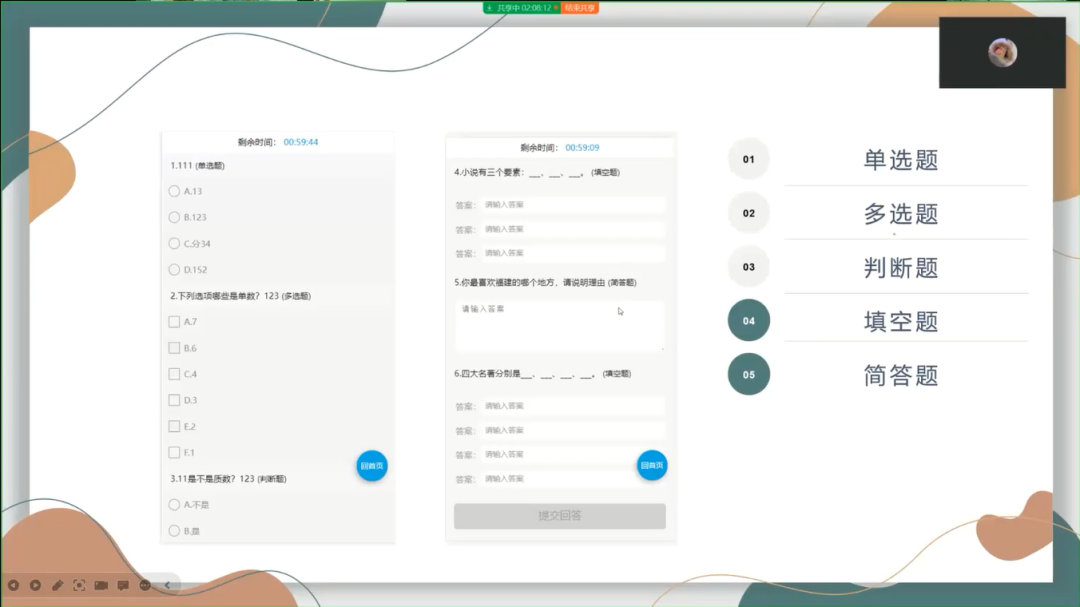Check the F.1 checkbox
Screen dimensions: 1080x607
coord(174,452)
